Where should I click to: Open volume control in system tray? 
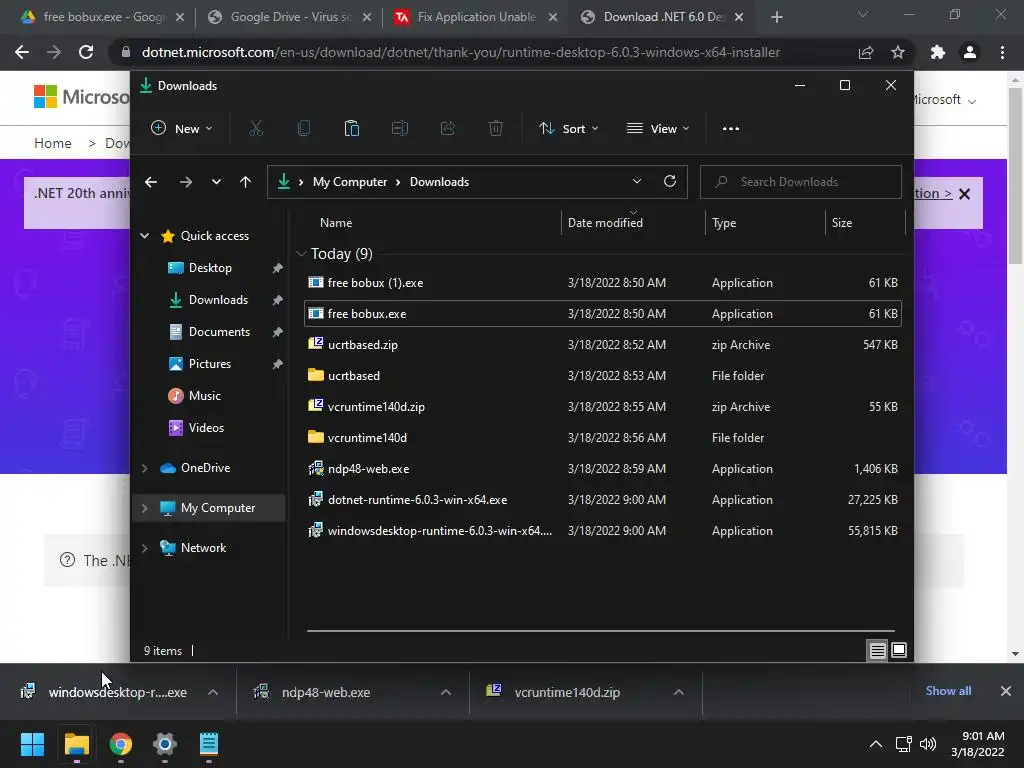pyautogui.click(x=927, y=744)
